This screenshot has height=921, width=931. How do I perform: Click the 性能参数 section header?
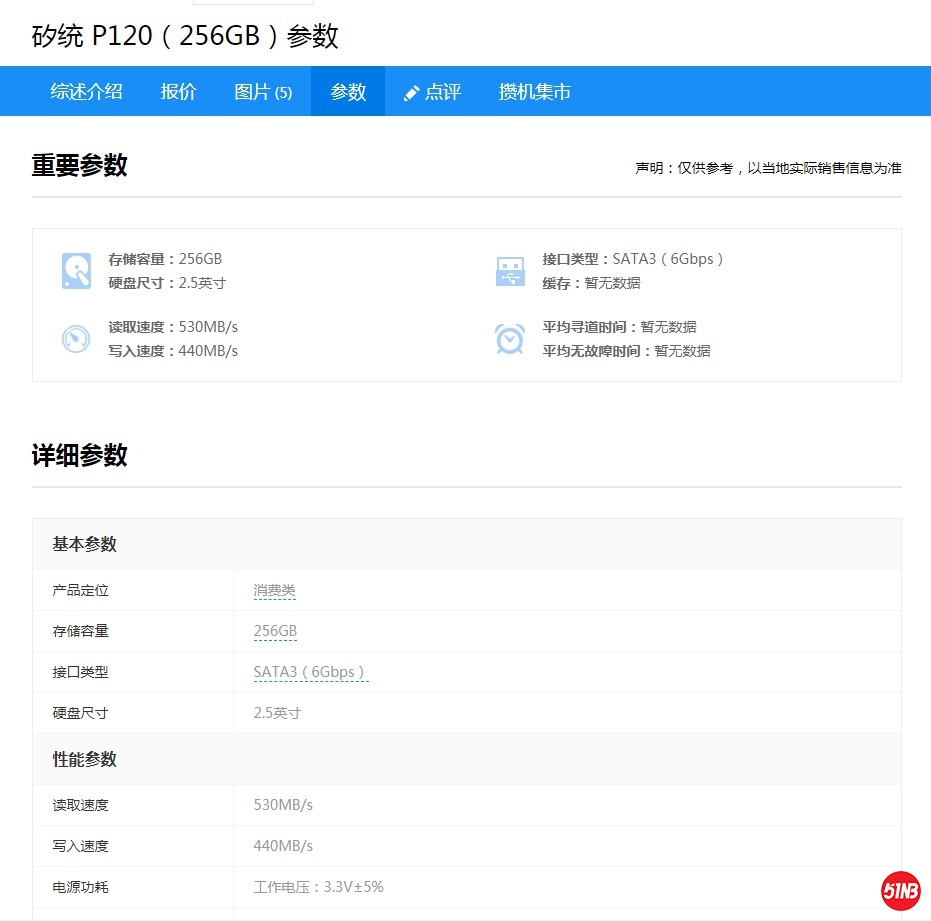(x=85, y=759)
